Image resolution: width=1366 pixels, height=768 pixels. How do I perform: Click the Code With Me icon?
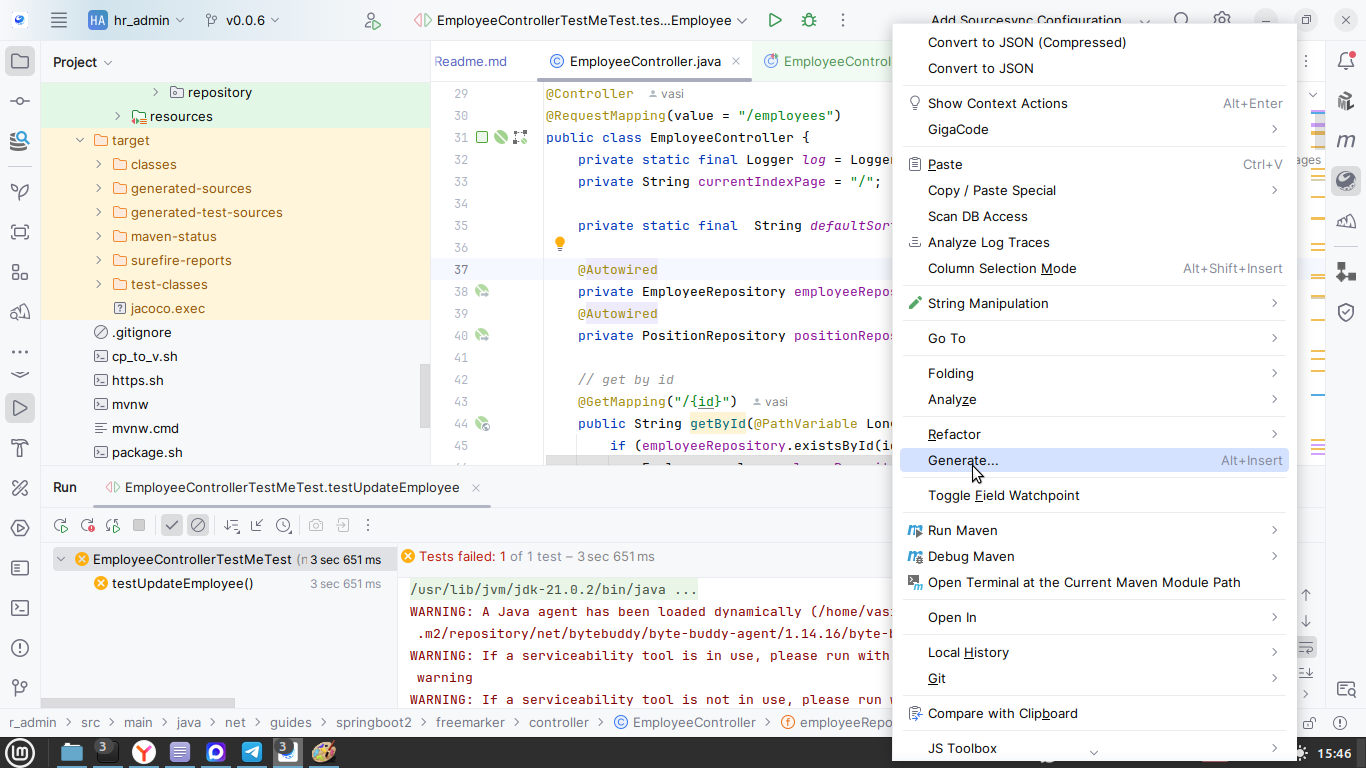[373, 20]
